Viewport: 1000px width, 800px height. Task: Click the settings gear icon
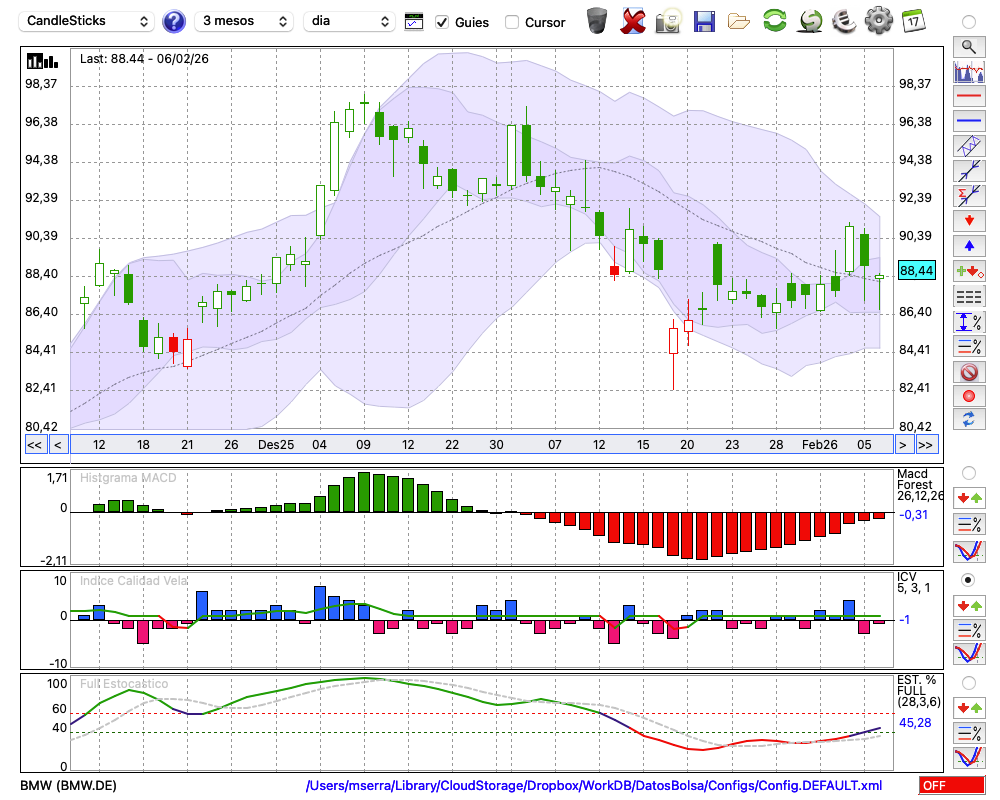click(878, 21)
